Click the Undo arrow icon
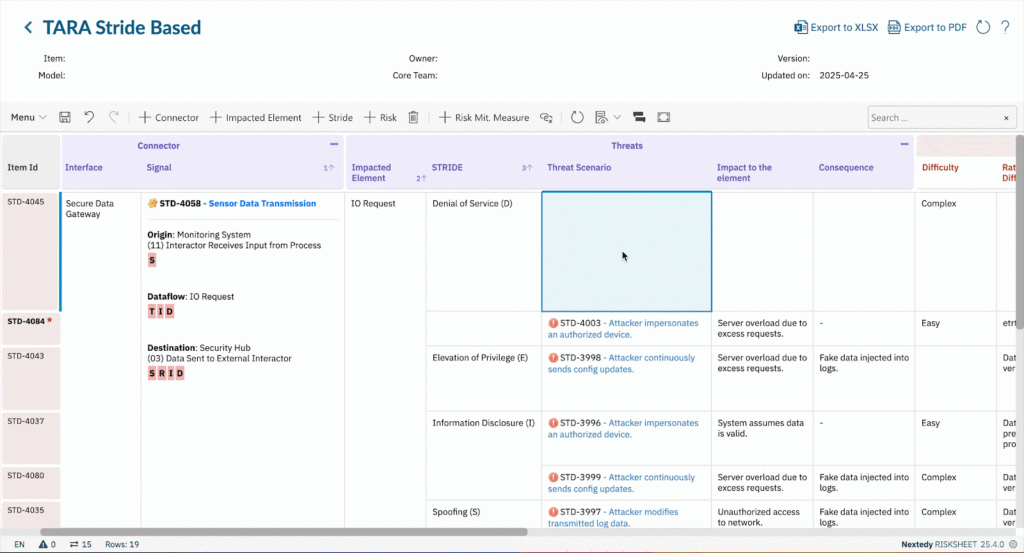 tap(89, 117)
